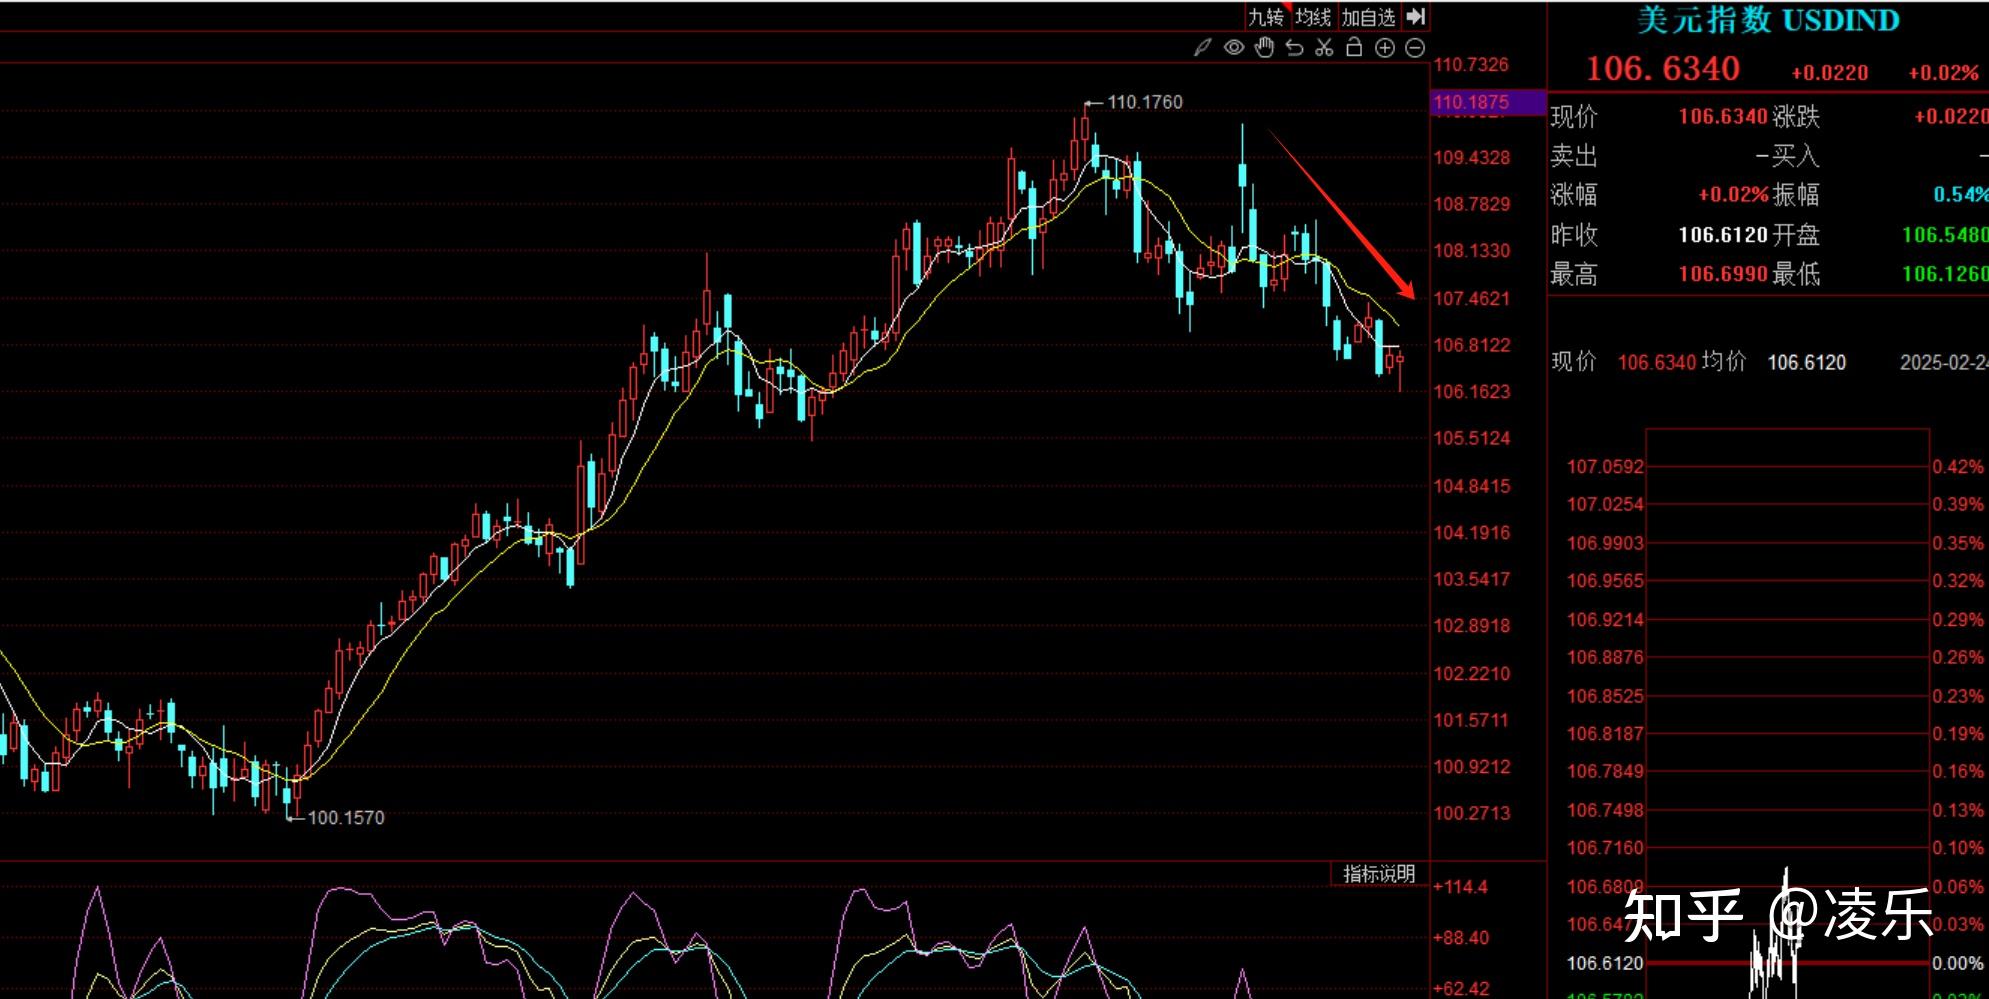The image size is (1989, 999).
Task: Click the 106.6340 current price header
Action: (1663, 68)
